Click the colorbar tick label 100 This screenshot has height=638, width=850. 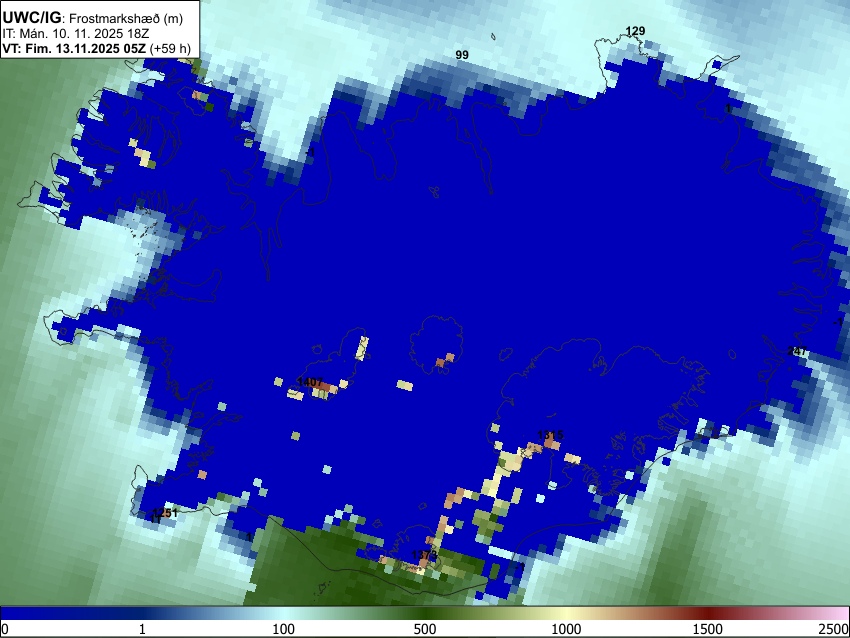(x=284, y=629)
